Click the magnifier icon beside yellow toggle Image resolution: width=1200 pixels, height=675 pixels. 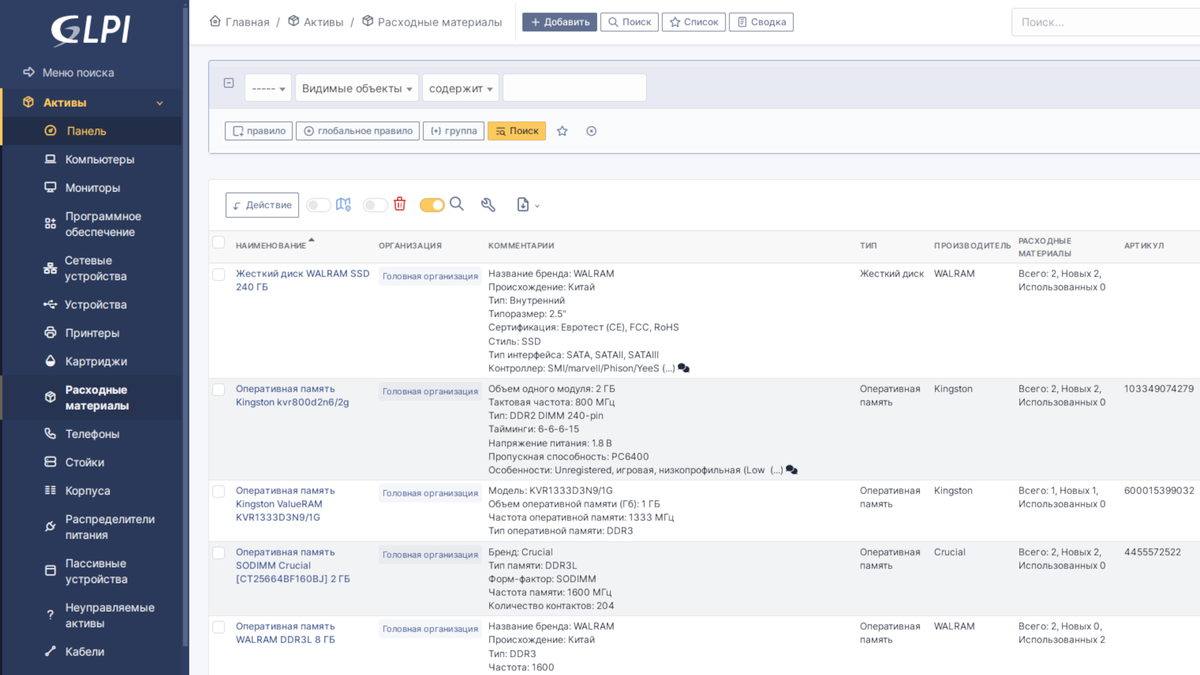(456, 204)
